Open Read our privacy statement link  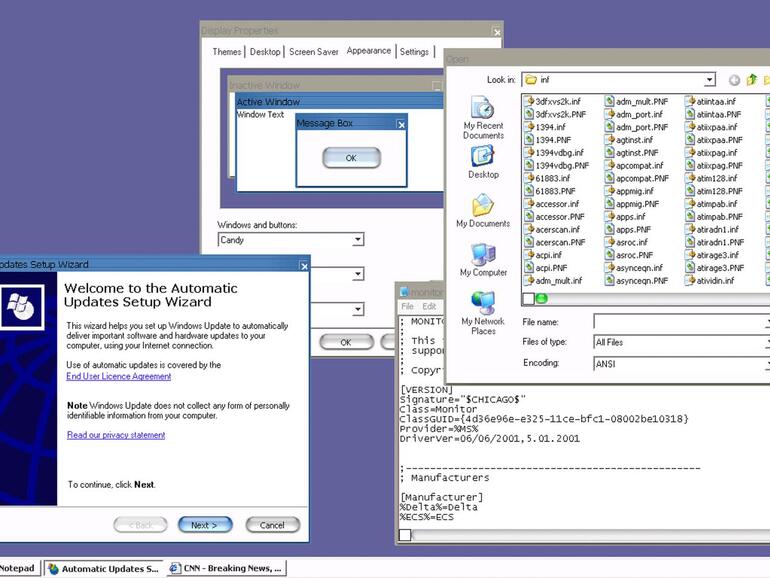(116, 435)
